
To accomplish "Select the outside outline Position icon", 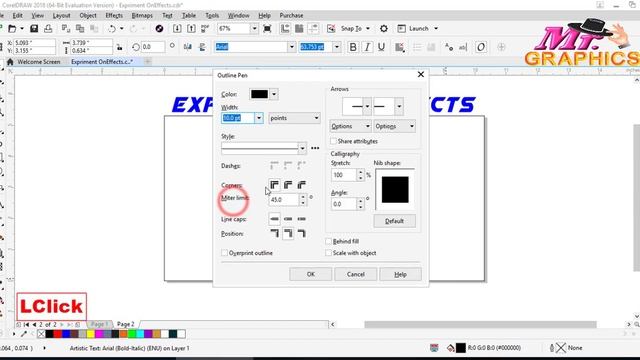I will [274, 233].
